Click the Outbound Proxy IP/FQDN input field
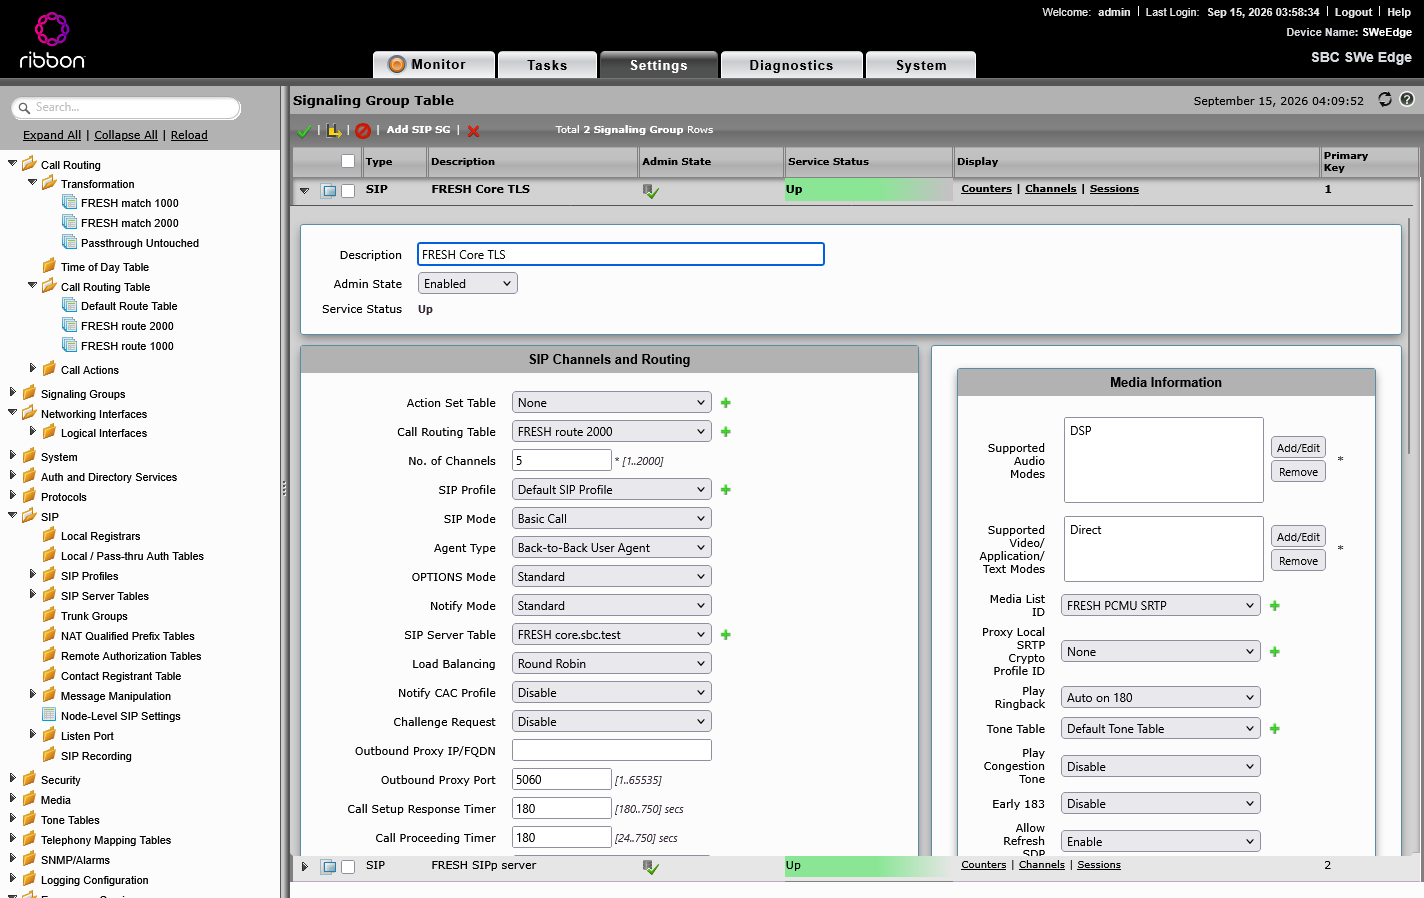The width and height of the screenshot is (1424, 898). (612, 751)
